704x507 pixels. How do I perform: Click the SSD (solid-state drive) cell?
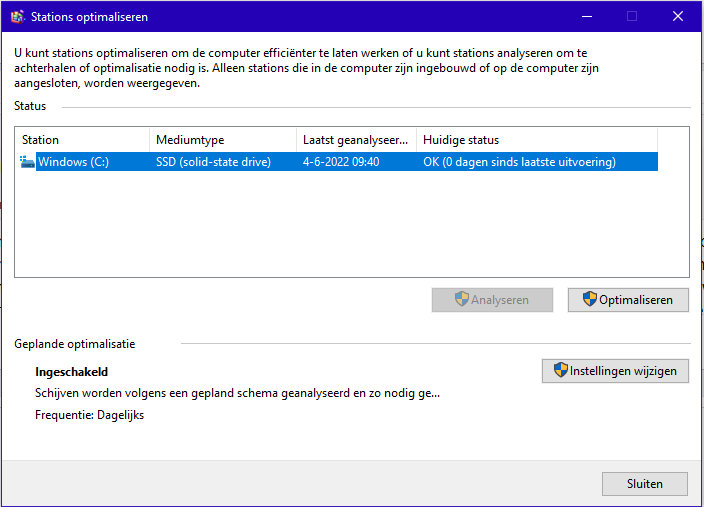[x=213, y=162]
